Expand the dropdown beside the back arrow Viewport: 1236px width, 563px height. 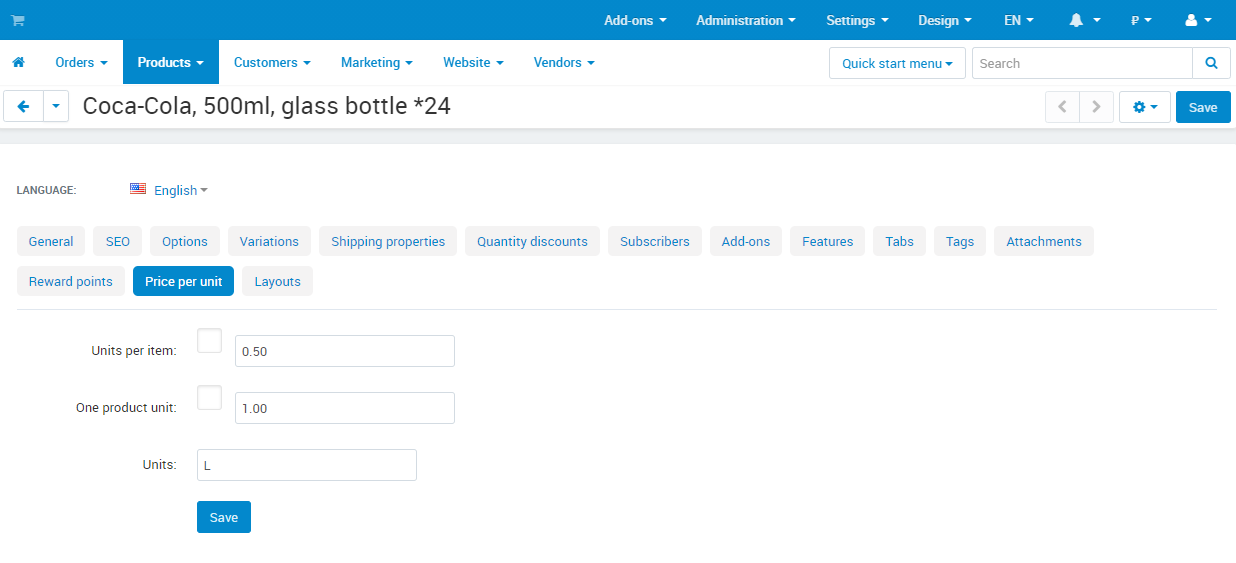(x=56, y=106)
